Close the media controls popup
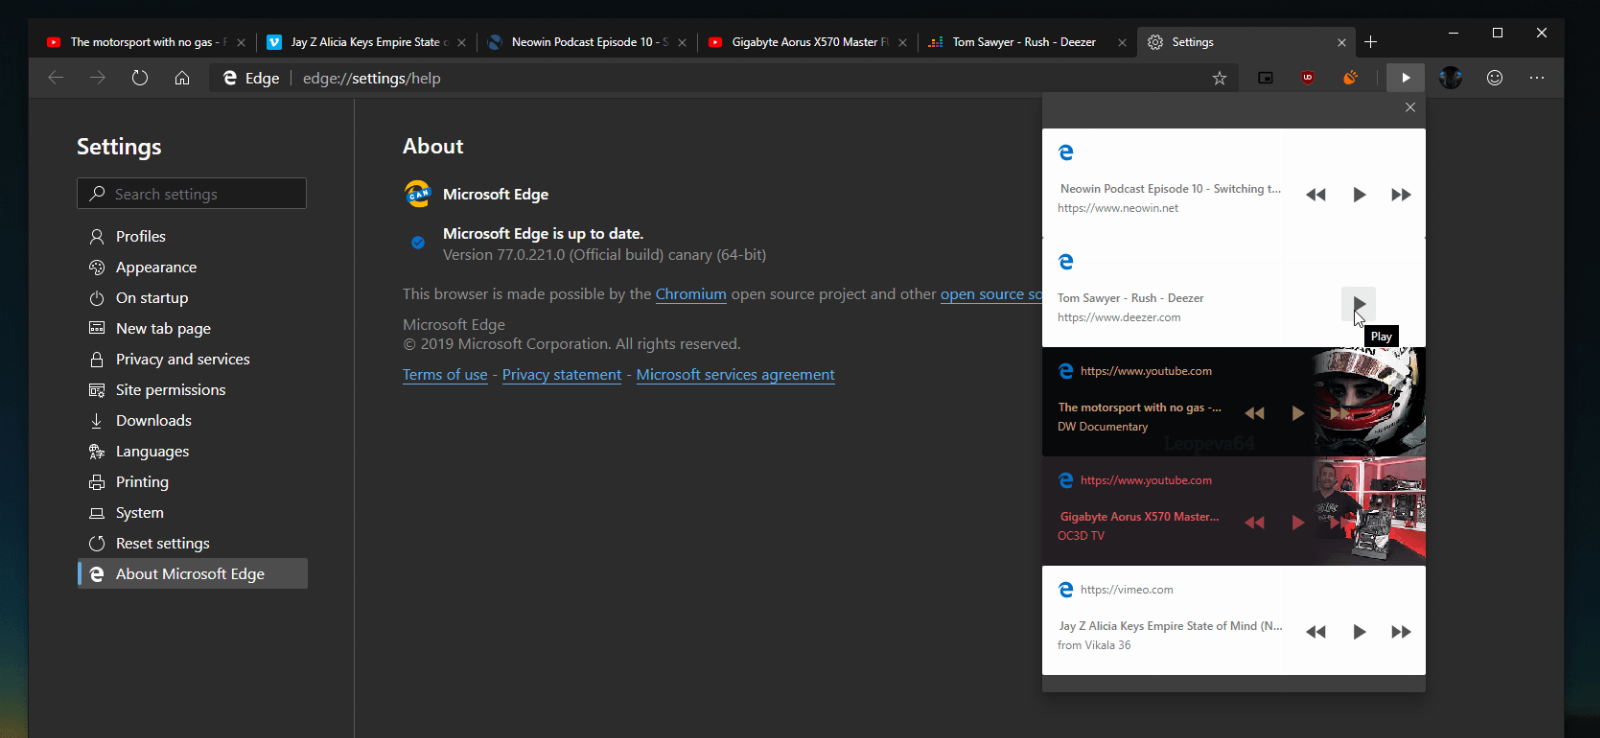The height and width of the screenshot is (738, 1600). [1410, 107]
